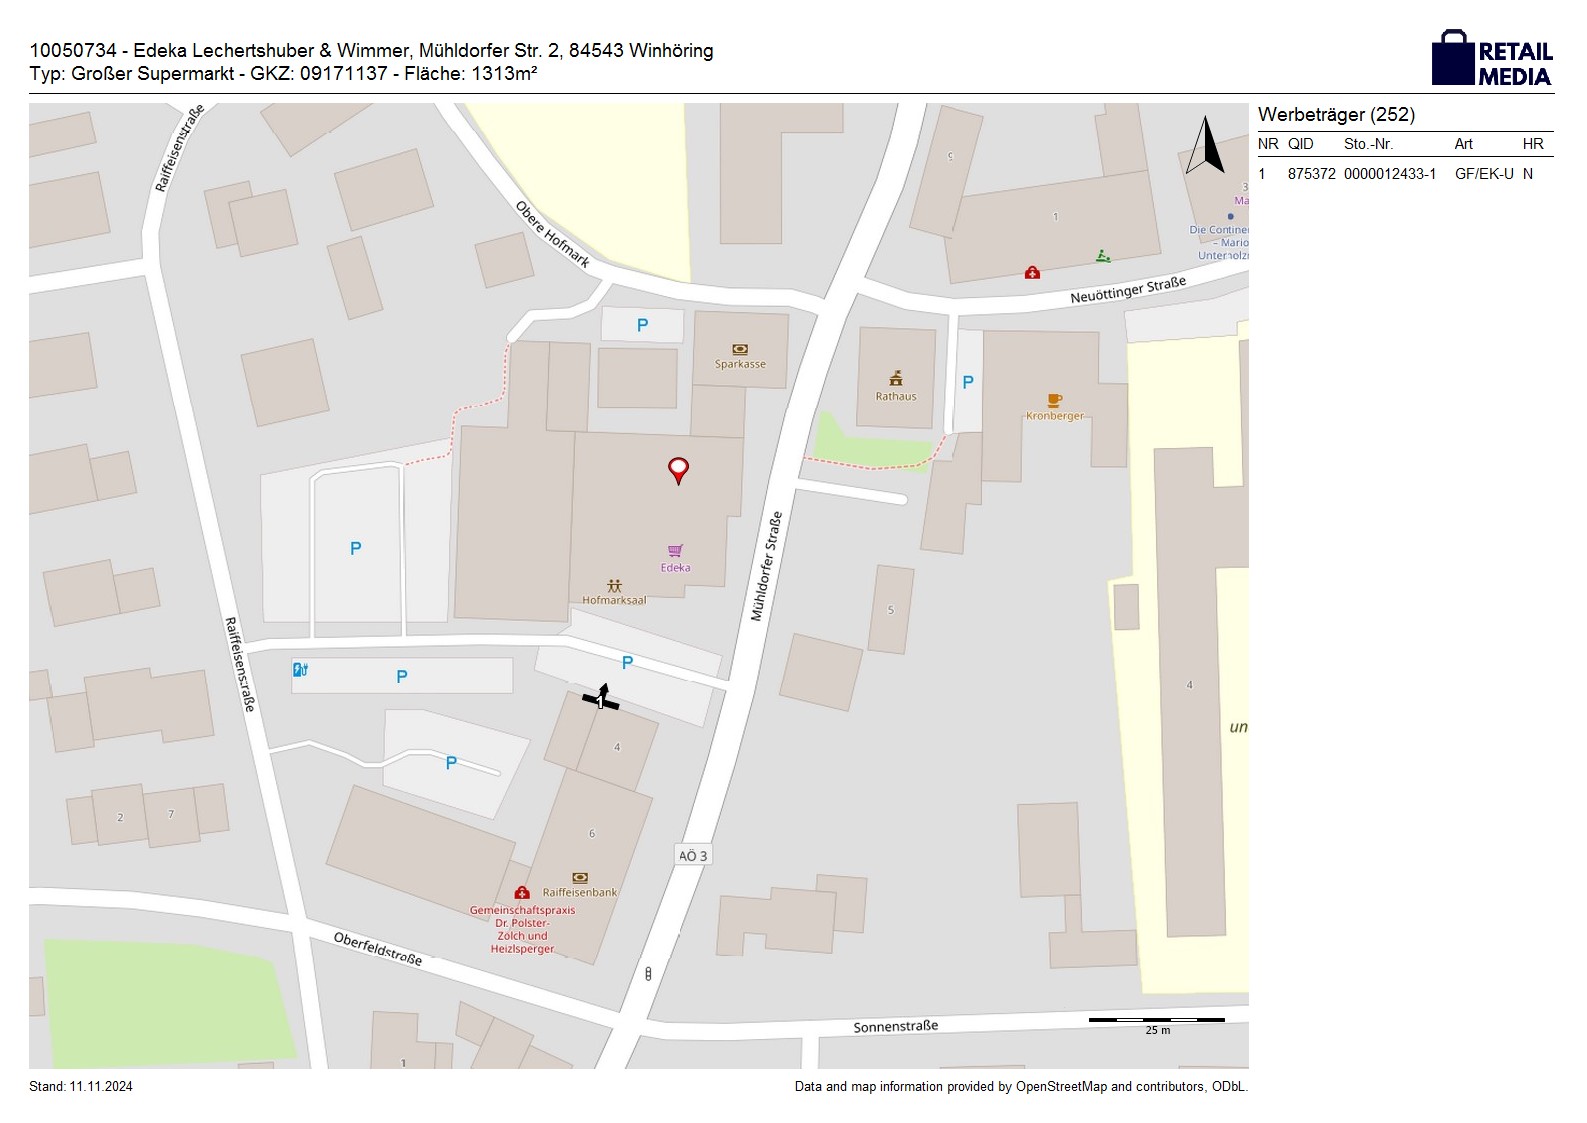Click the medical icon beside the Gemeinschaftspraxis label
The width and height of the screenshot is (1587, 1123).
point(521,892)
